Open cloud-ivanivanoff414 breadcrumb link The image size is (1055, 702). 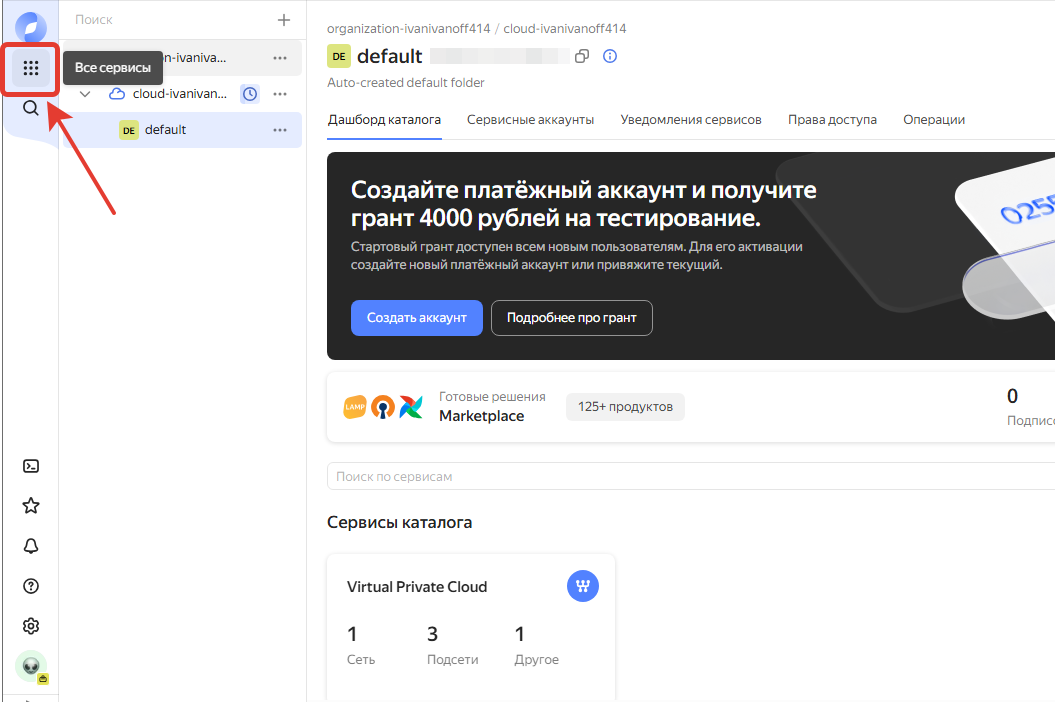(x=565, y=29)
